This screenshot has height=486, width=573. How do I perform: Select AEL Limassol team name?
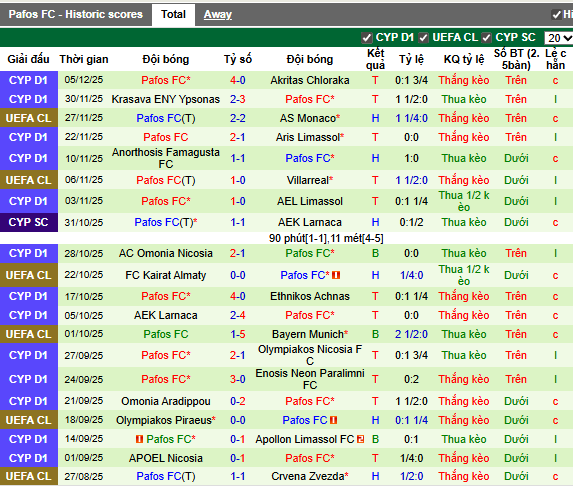click(x=310, y=201)
